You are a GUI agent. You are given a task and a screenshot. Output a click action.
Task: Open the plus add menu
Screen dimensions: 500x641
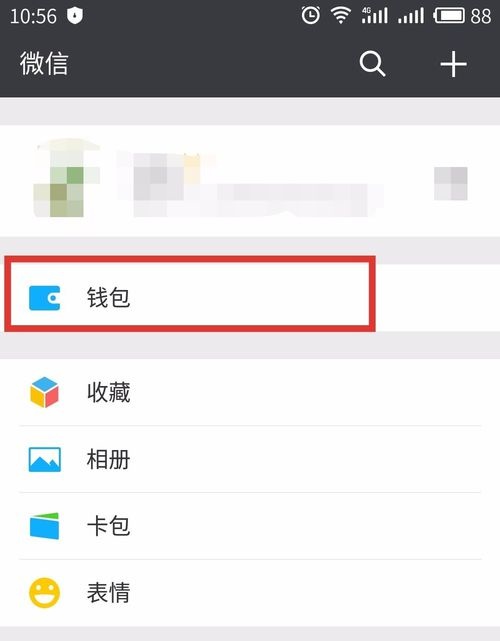[x=453, y=64]
